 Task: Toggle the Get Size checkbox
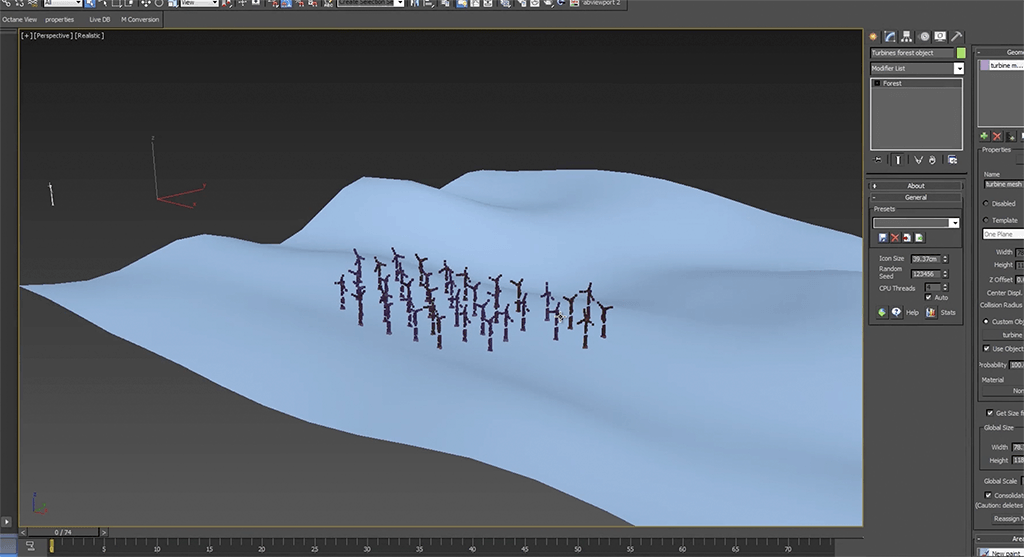pyautogui.click(x=989, y=412)
